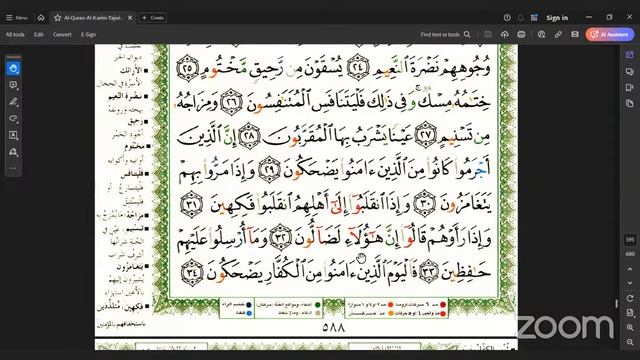The height and width of the screenshot is (360, 640).
Task: Send document by email icon
Action: pos(575,35)
